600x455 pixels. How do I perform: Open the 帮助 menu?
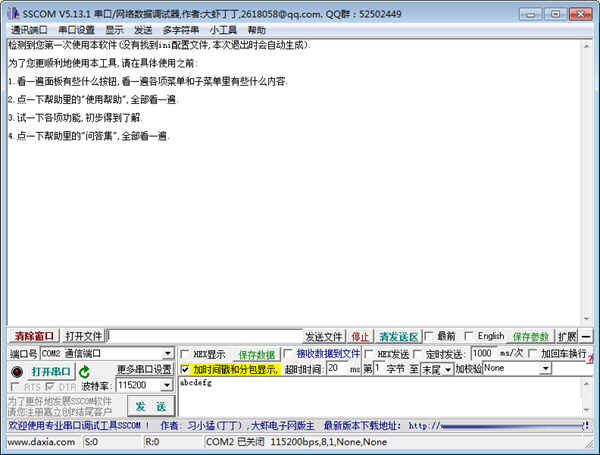point(257,30)
